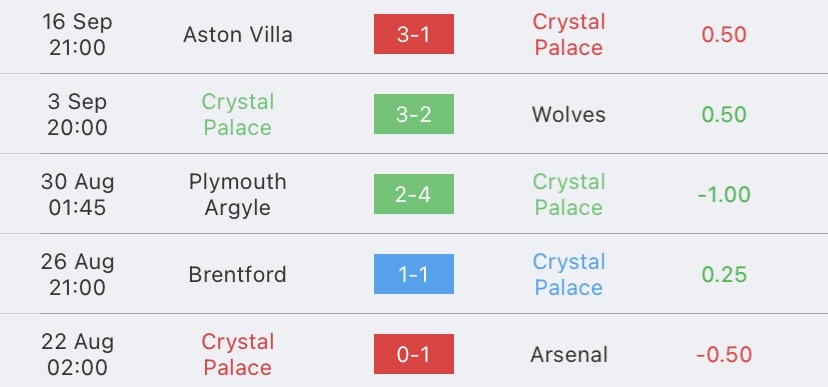
Task: Select the 0.25 handicap value
Action: [724, 275]
